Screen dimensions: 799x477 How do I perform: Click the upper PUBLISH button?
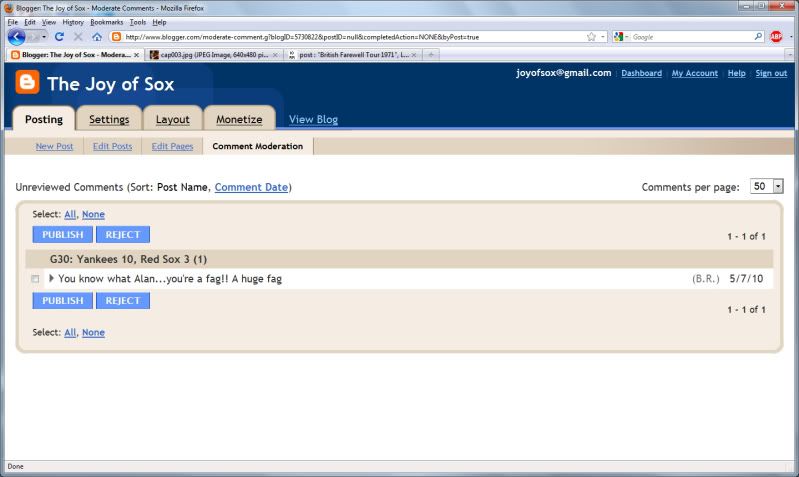pos(63,234)
